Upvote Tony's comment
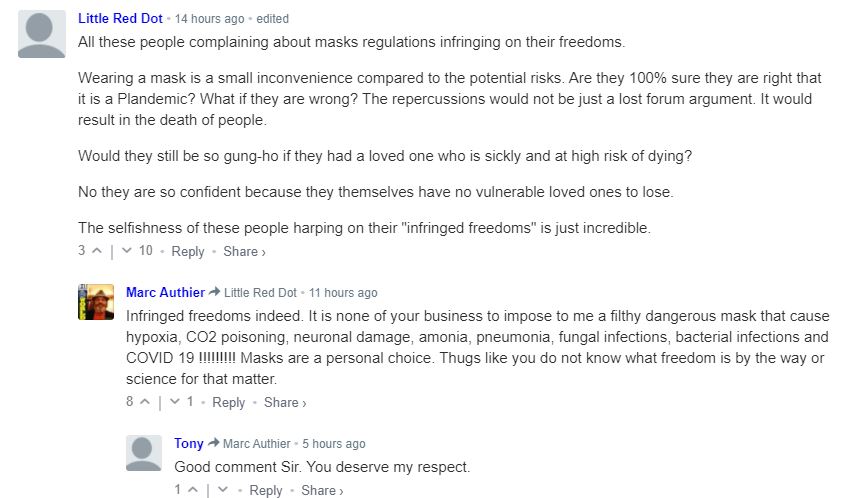Screen dimensions: 842x498 (x=193, y=490)
